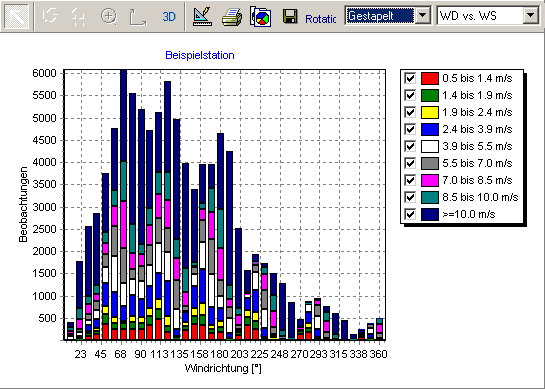Open the Gestapelt dropdown arrow
This screenshot has width=545, height=389.
[x=423, y=15]
